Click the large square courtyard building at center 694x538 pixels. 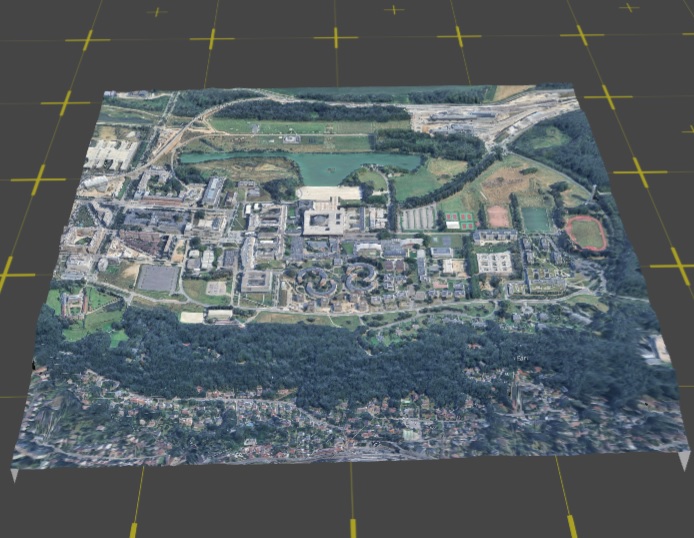324,221
